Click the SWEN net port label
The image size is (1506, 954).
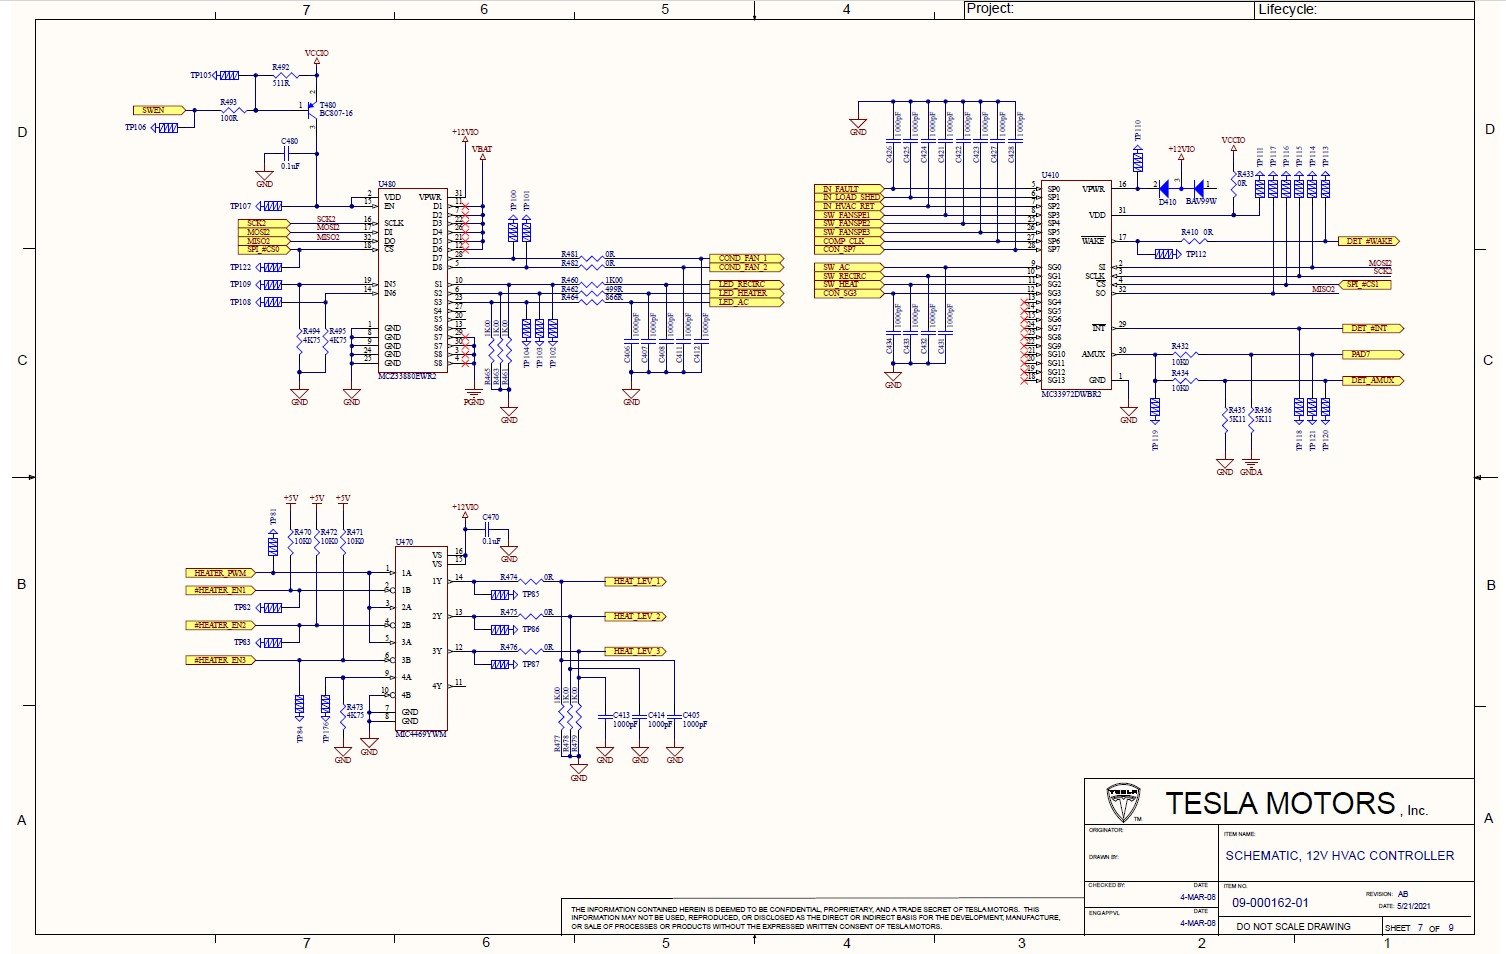(159, 110)
